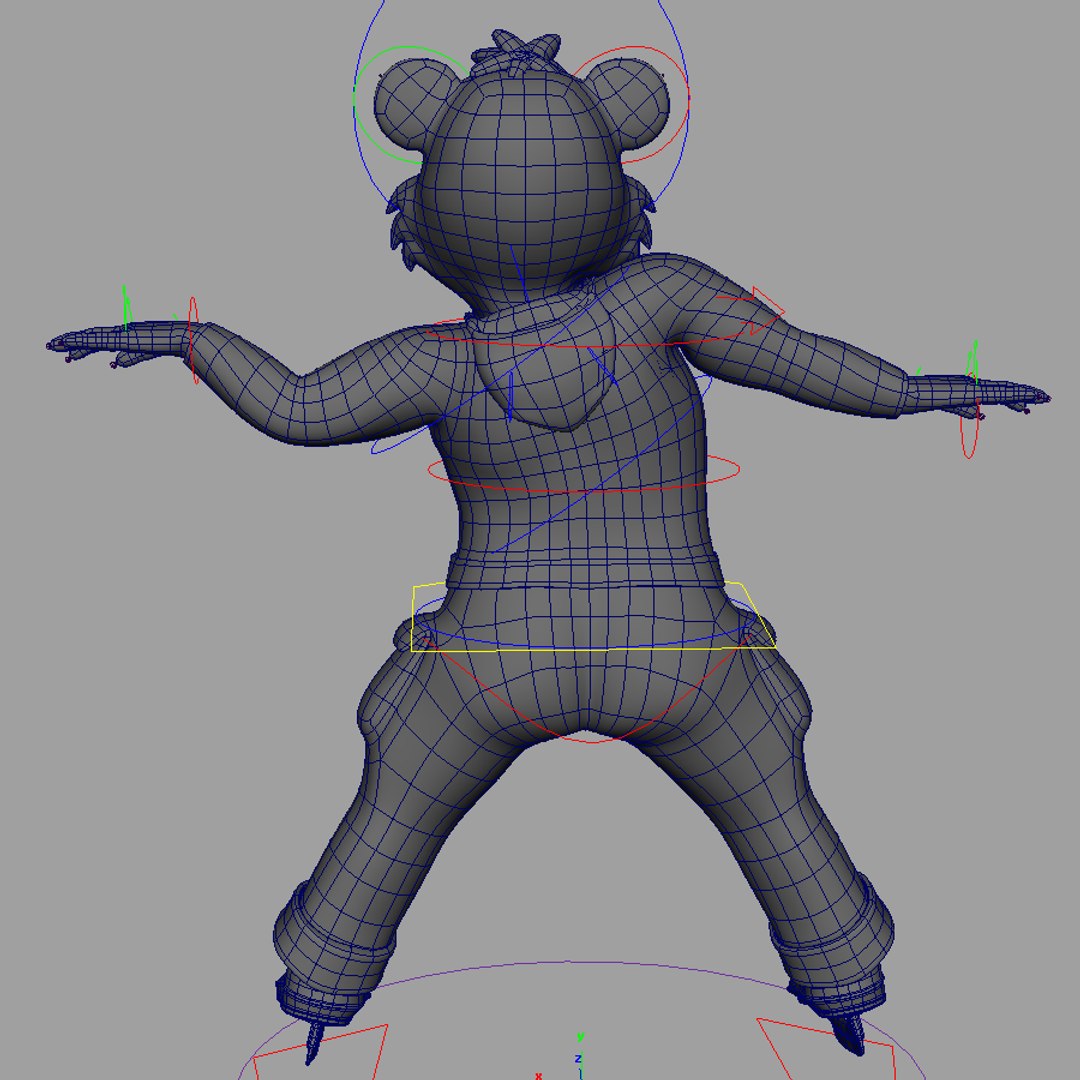This screenshot has width=1080, height=1080.
Task: Pick green finger control on left hand
Action: click(x=126, y=307)
